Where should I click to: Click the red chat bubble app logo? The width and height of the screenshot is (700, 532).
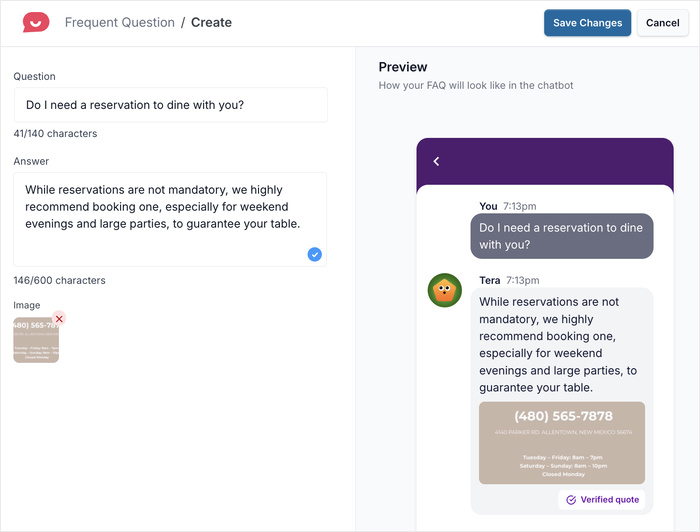coord(36,22)
